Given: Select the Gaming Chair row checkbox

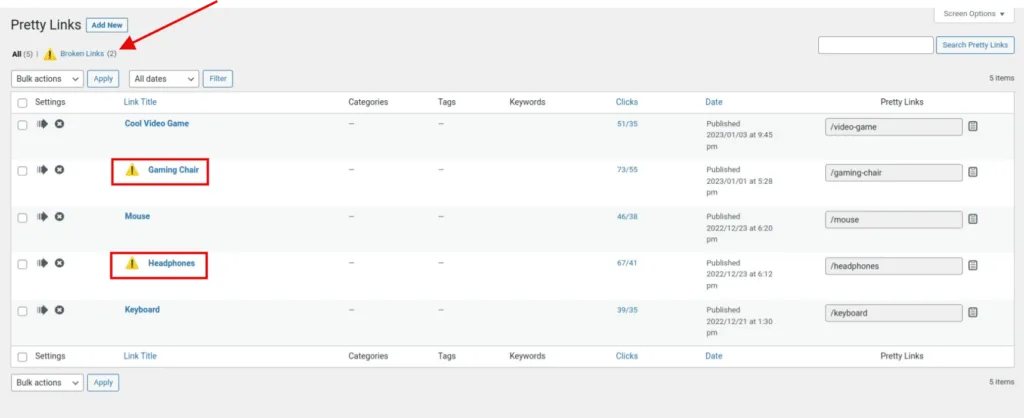Looking at the screenshot, I should (23, 171).
